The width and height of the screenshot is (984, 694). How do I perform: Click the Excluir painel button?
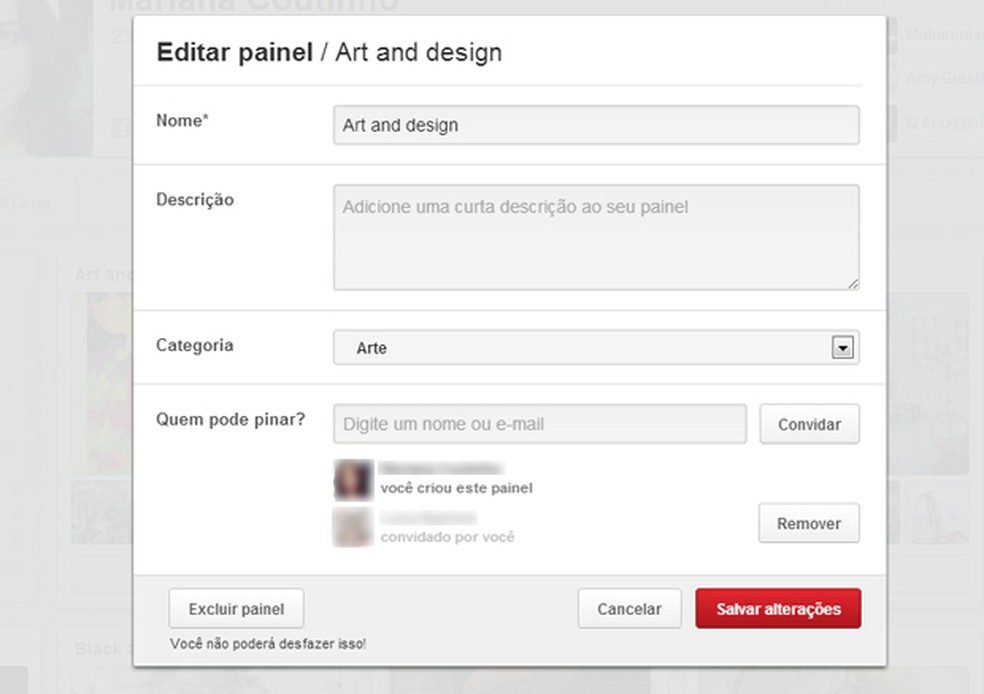tap(236, 608)
